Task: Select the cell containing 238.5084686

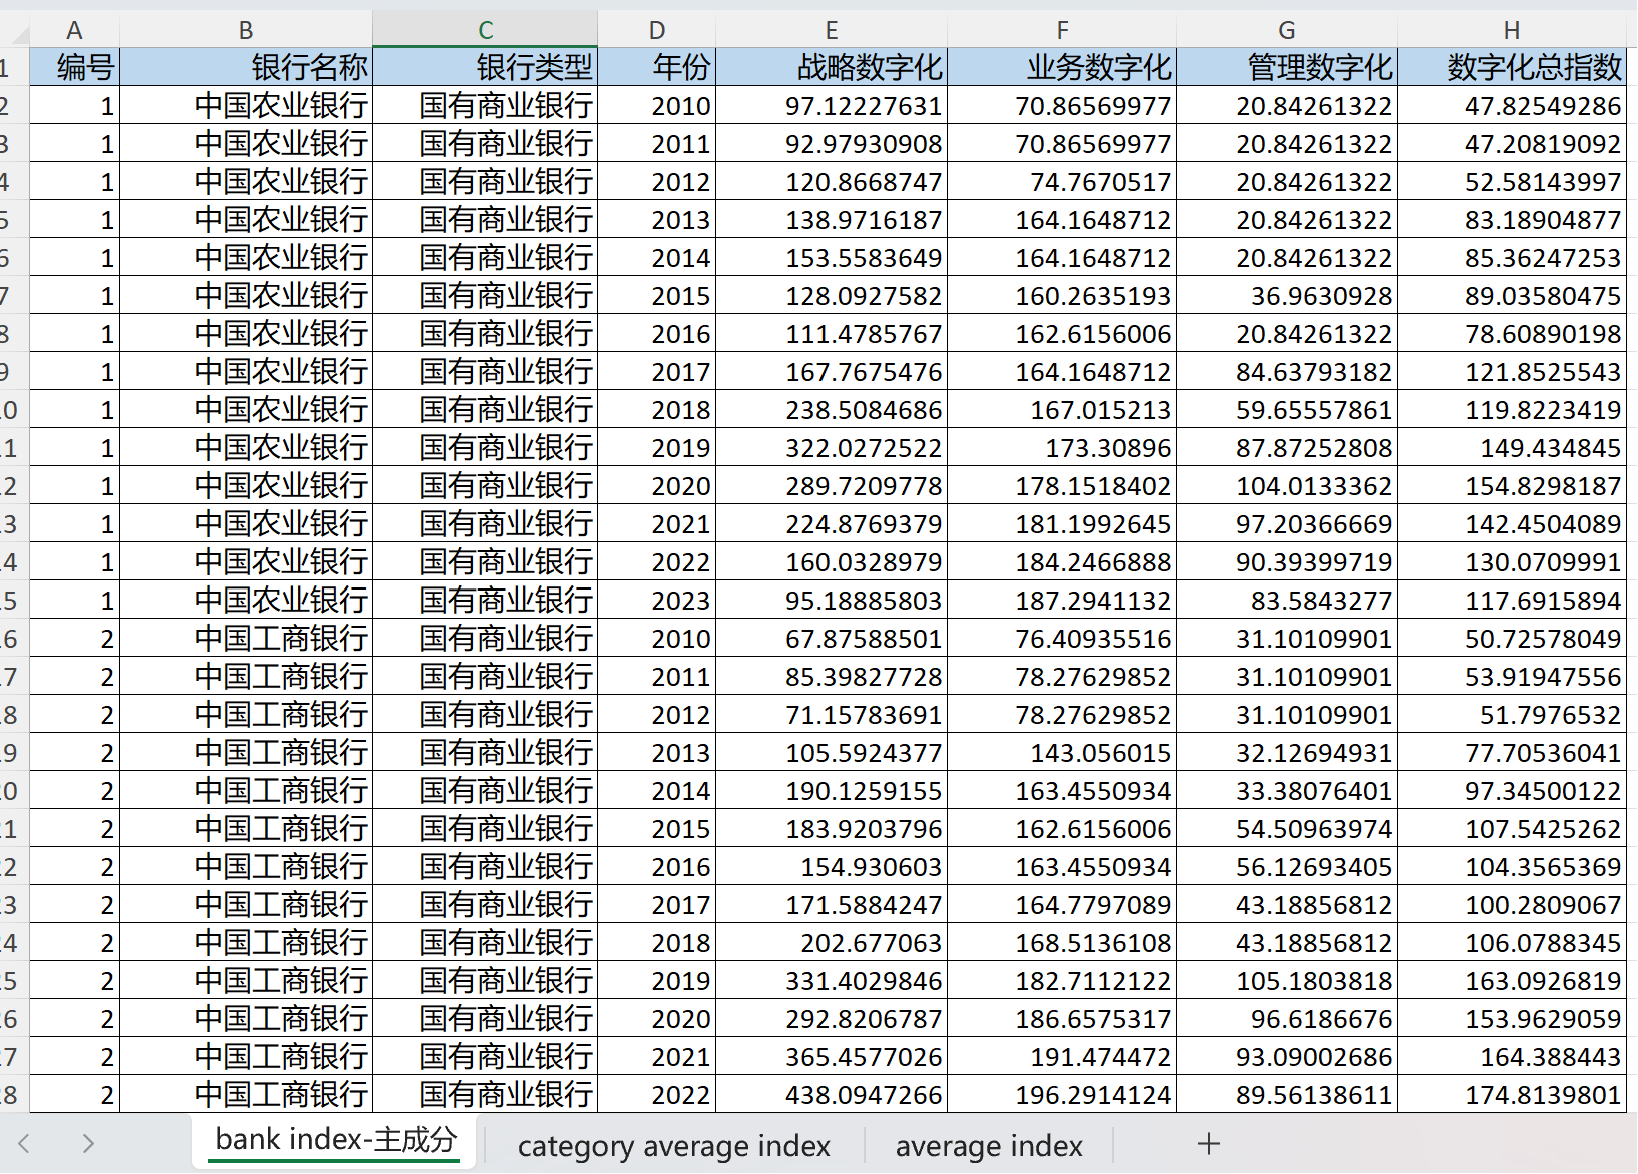Action: coord(832,409)
